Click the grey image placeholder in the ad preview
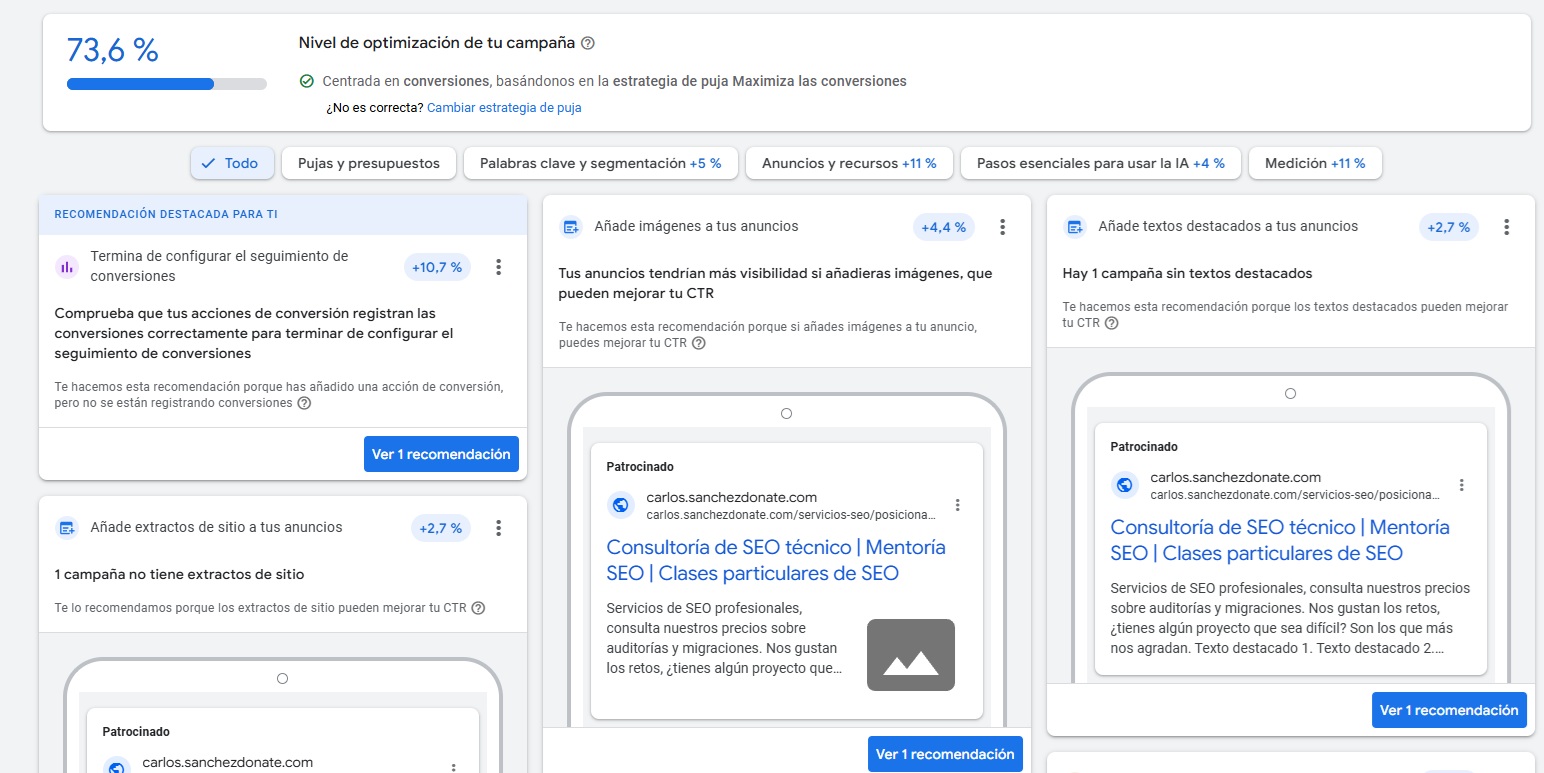The width and height of the screenshot is (1544, 773). click(x=911, y=656)
